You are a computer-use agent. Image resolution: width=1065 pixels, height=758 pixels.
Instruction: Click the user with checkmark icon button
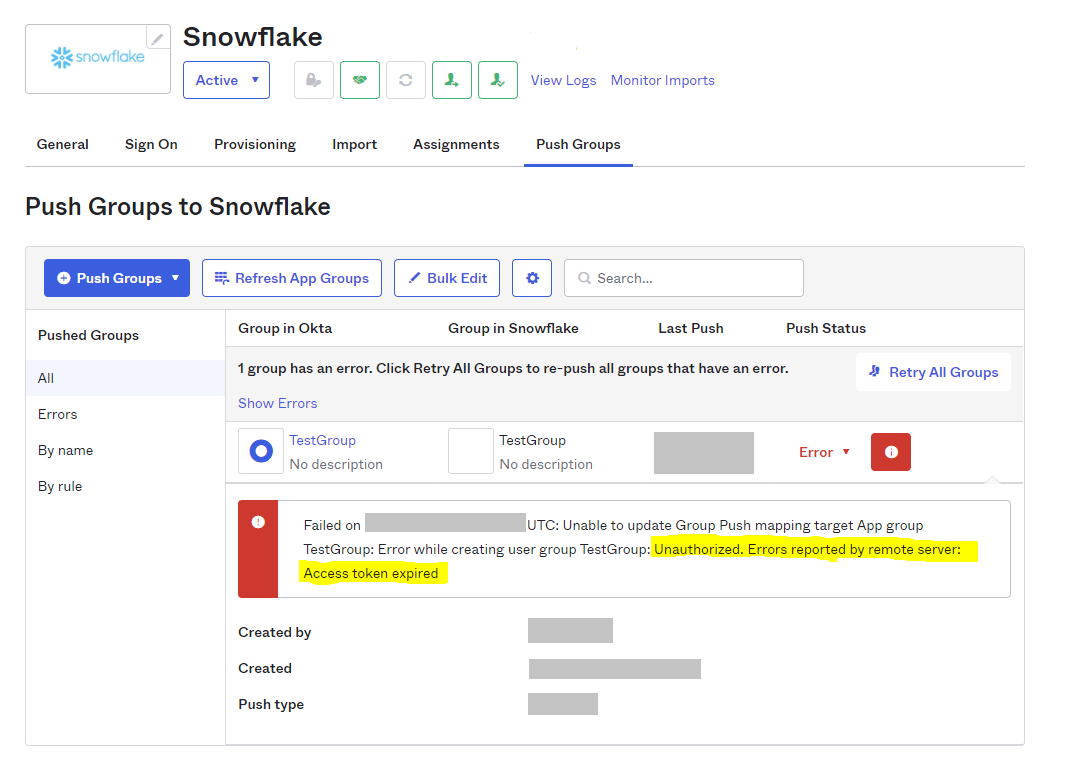coord(498,80)
